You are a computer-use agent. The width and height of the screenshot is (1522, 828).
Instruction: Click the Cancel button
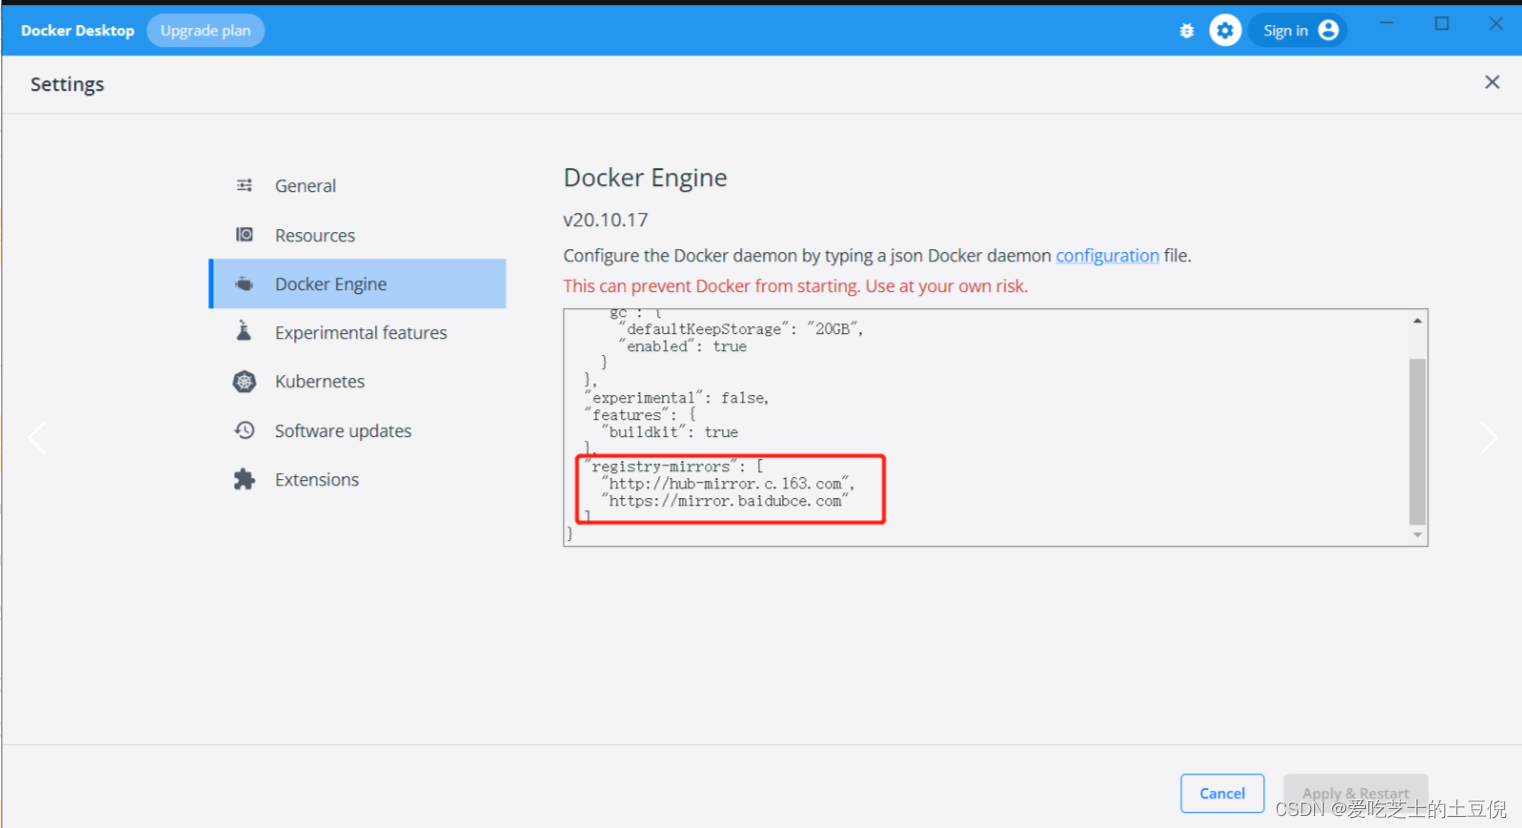pos(1222,793)
